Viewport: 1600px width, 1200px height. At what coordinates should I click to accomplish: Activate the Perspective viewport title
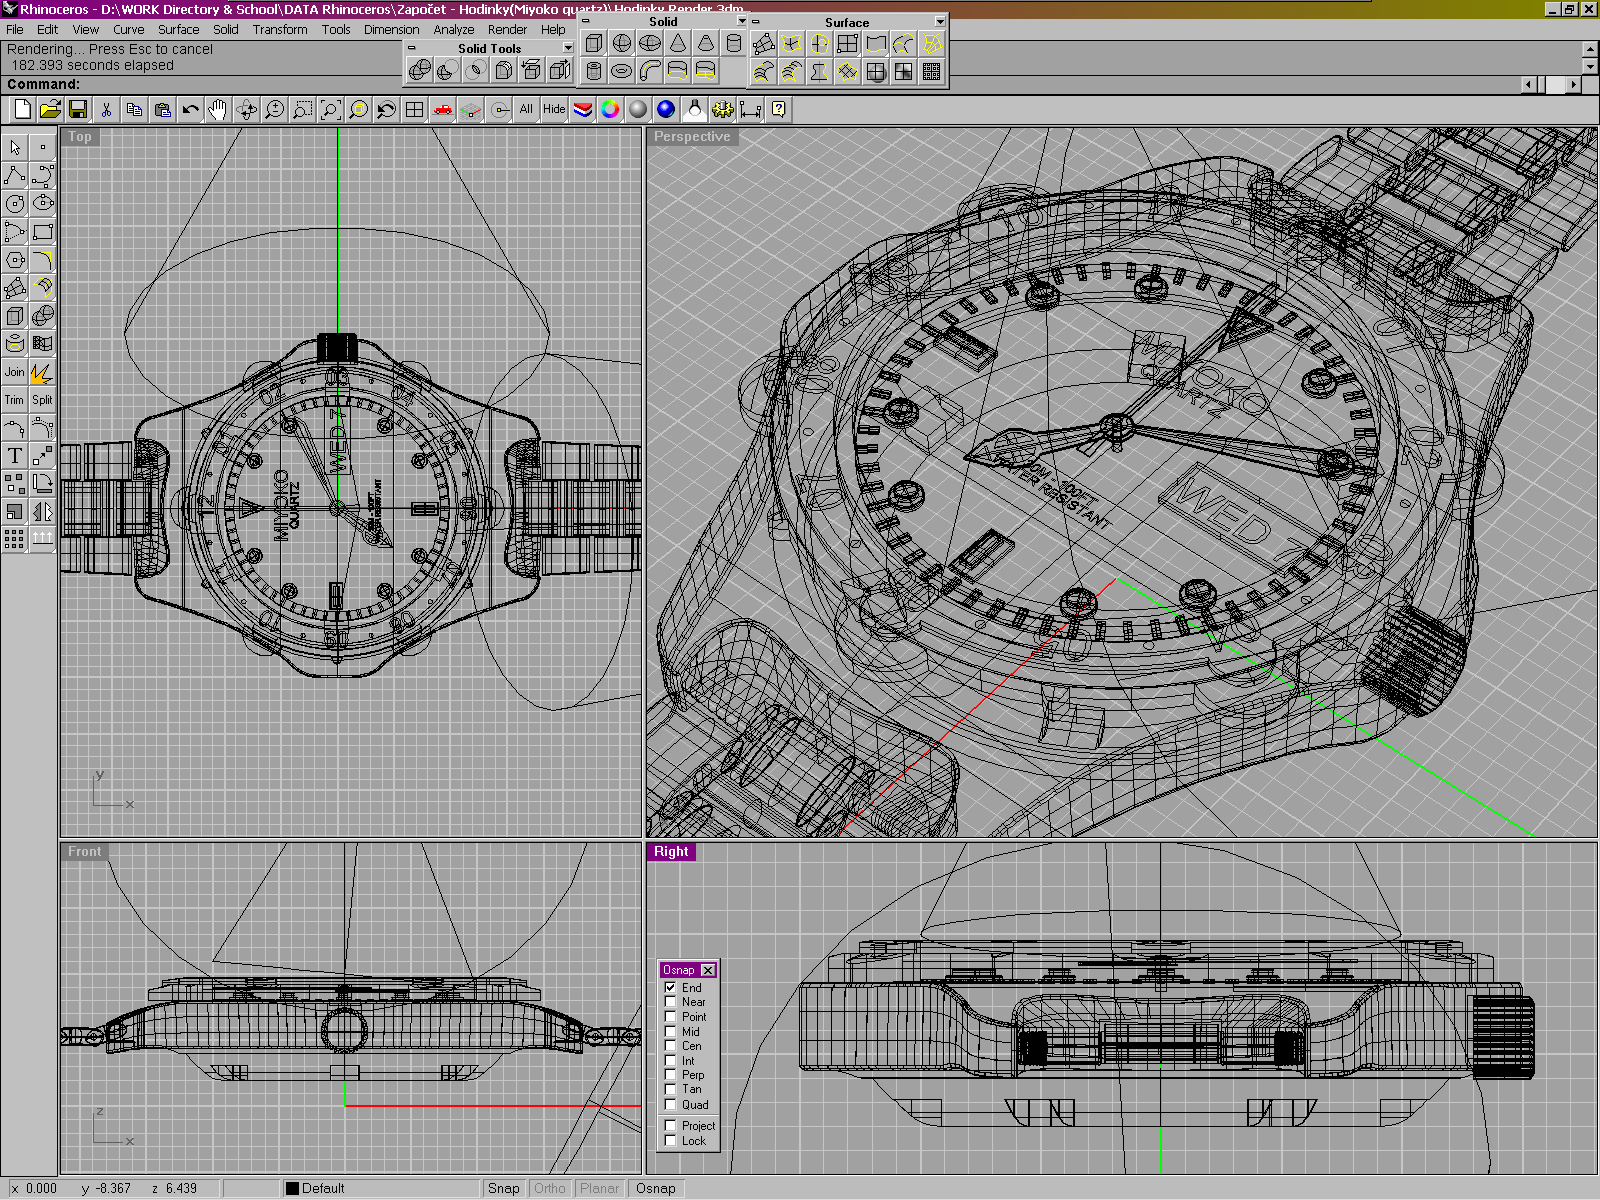click(692, 137)
